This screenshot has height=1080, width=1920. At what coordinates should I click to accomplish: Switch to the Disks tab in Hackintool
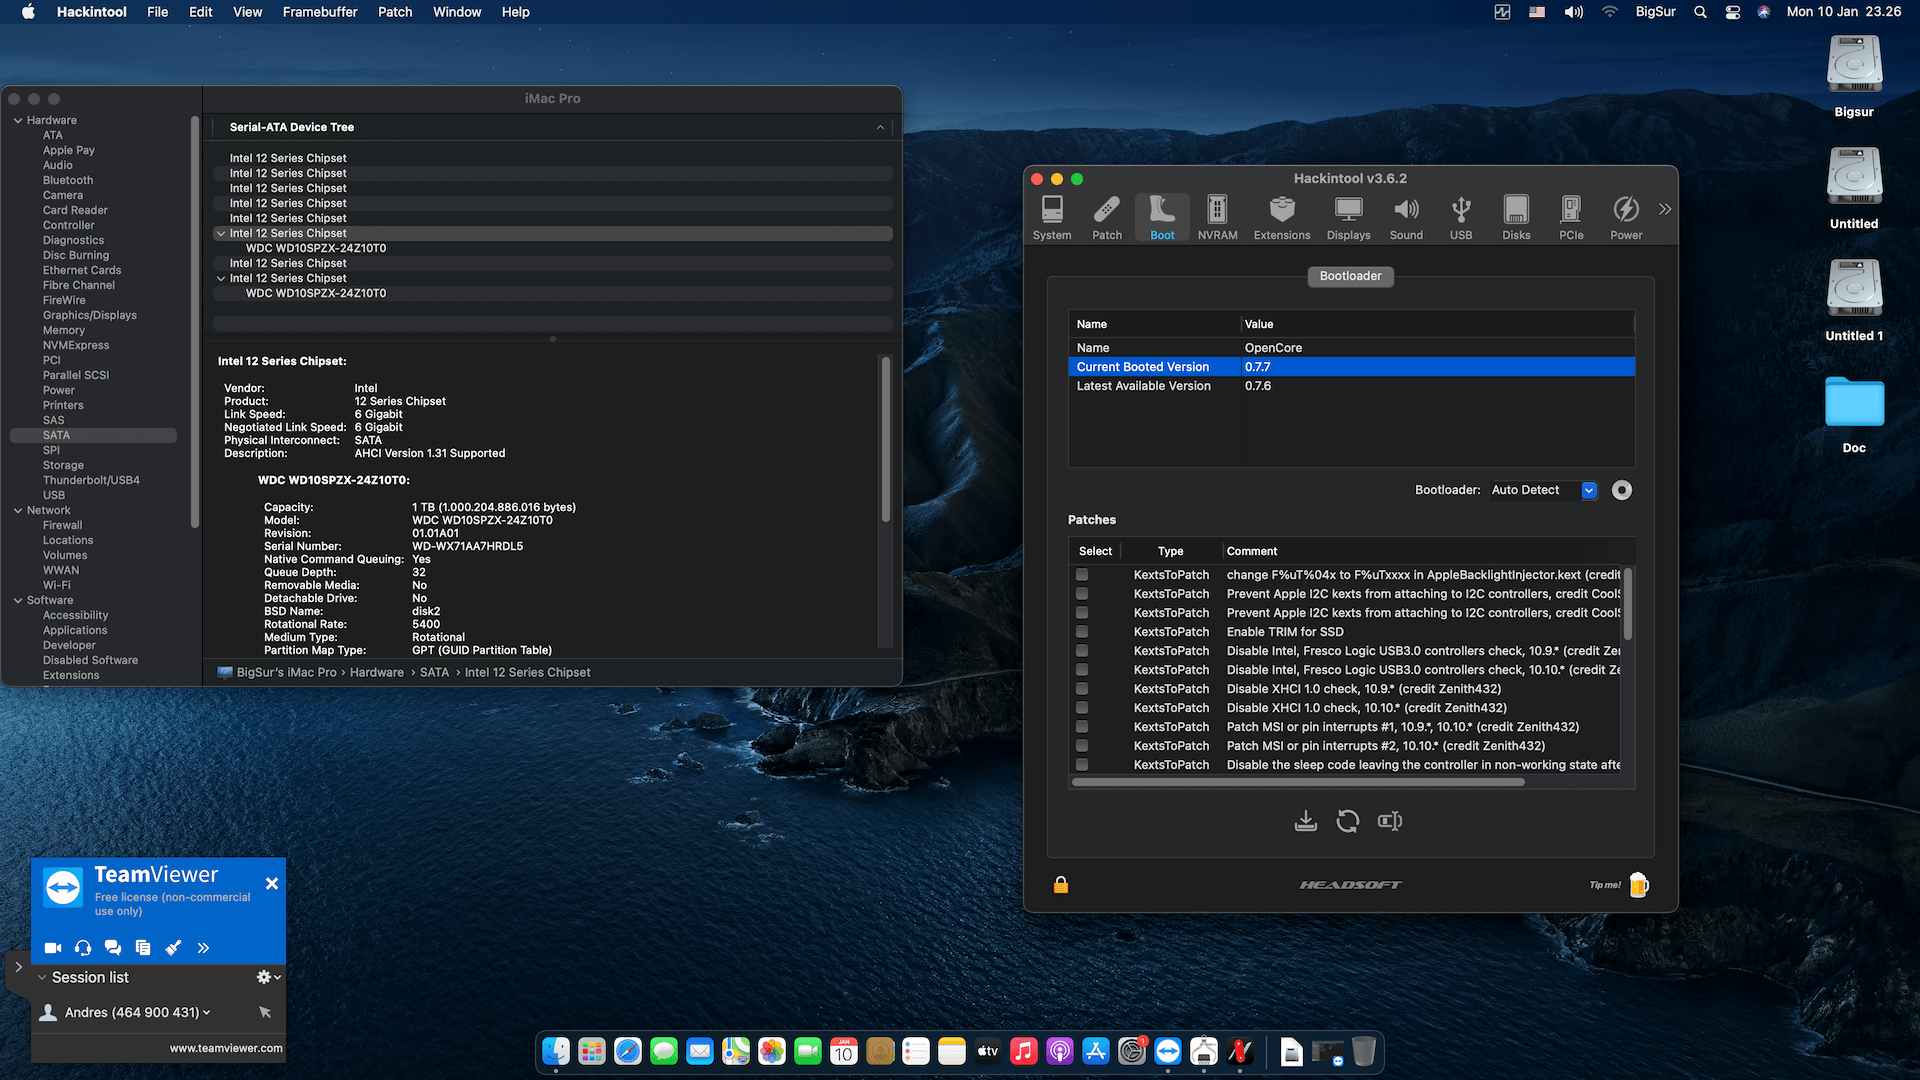(1516, 215)
